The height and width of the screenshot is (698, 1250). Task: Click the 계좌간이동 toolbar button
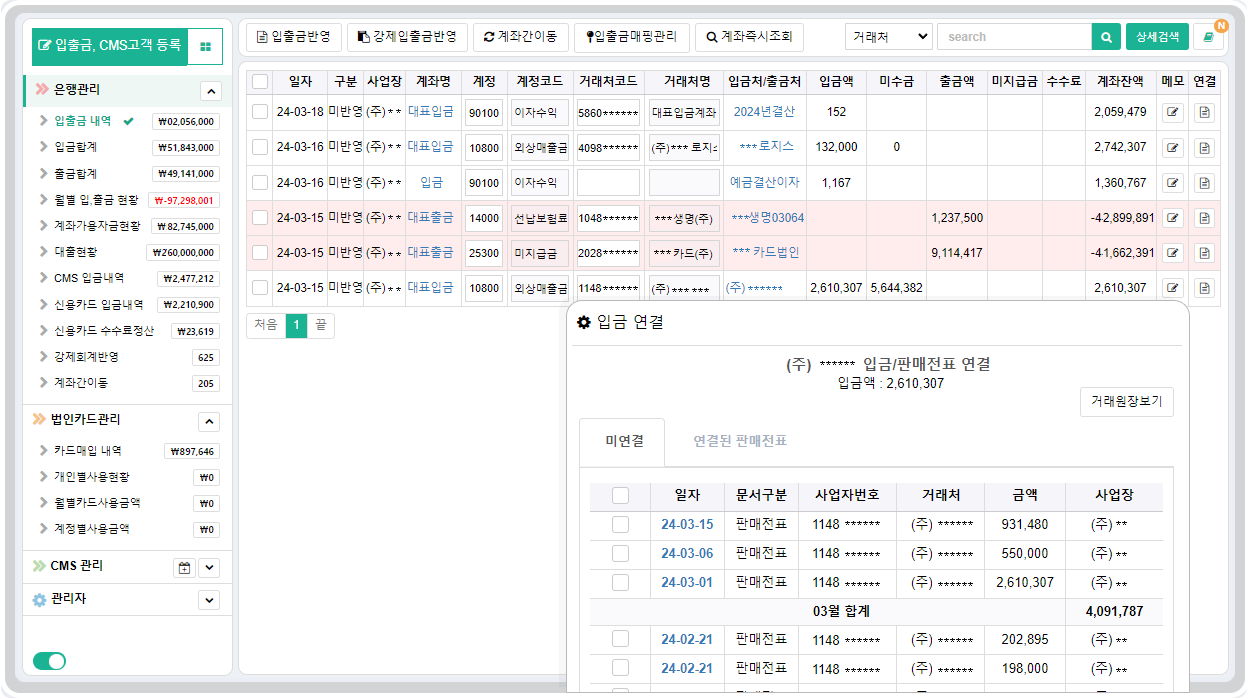pyautogui.click(x=520, y=37)
